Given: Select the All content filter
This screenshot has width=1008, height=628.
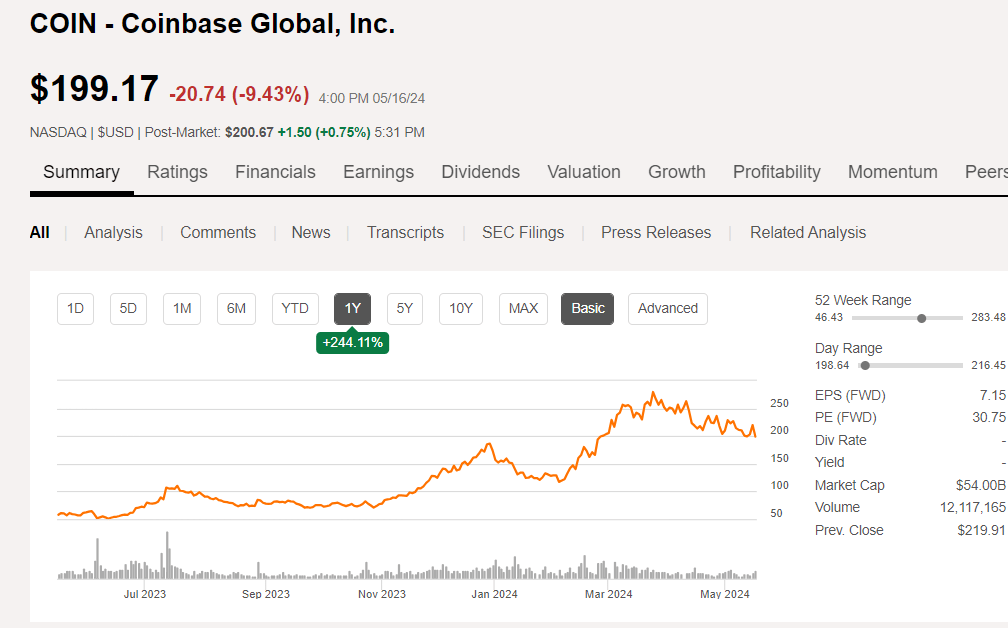Looking at the screenshot, I should (x=39, y=232).
